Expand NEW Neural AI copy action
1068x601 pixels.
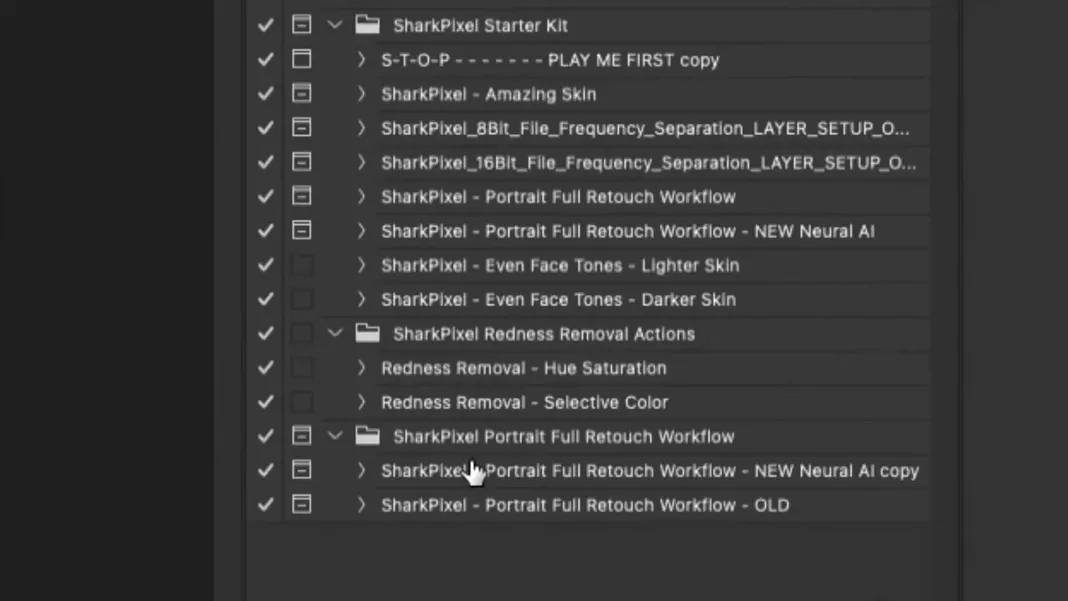coord(361,470)
